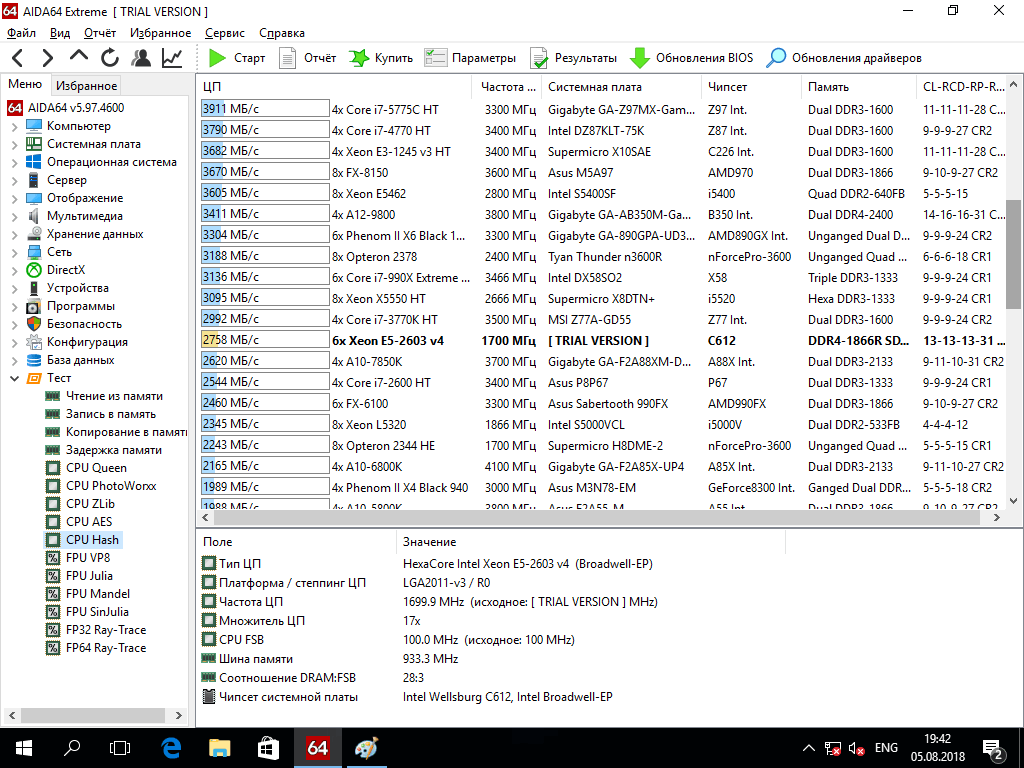The image size is (1024, 768).
Task: Expand the Системная плата tree node
Action: 14,144
